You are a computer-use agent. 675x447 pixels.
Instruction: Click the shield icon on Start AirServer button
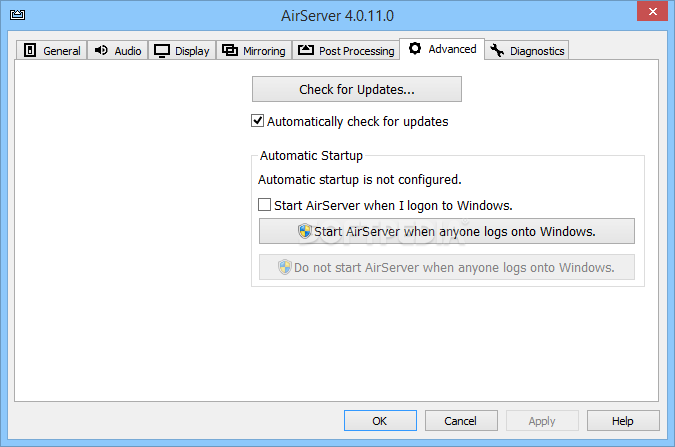click(305, 231)
